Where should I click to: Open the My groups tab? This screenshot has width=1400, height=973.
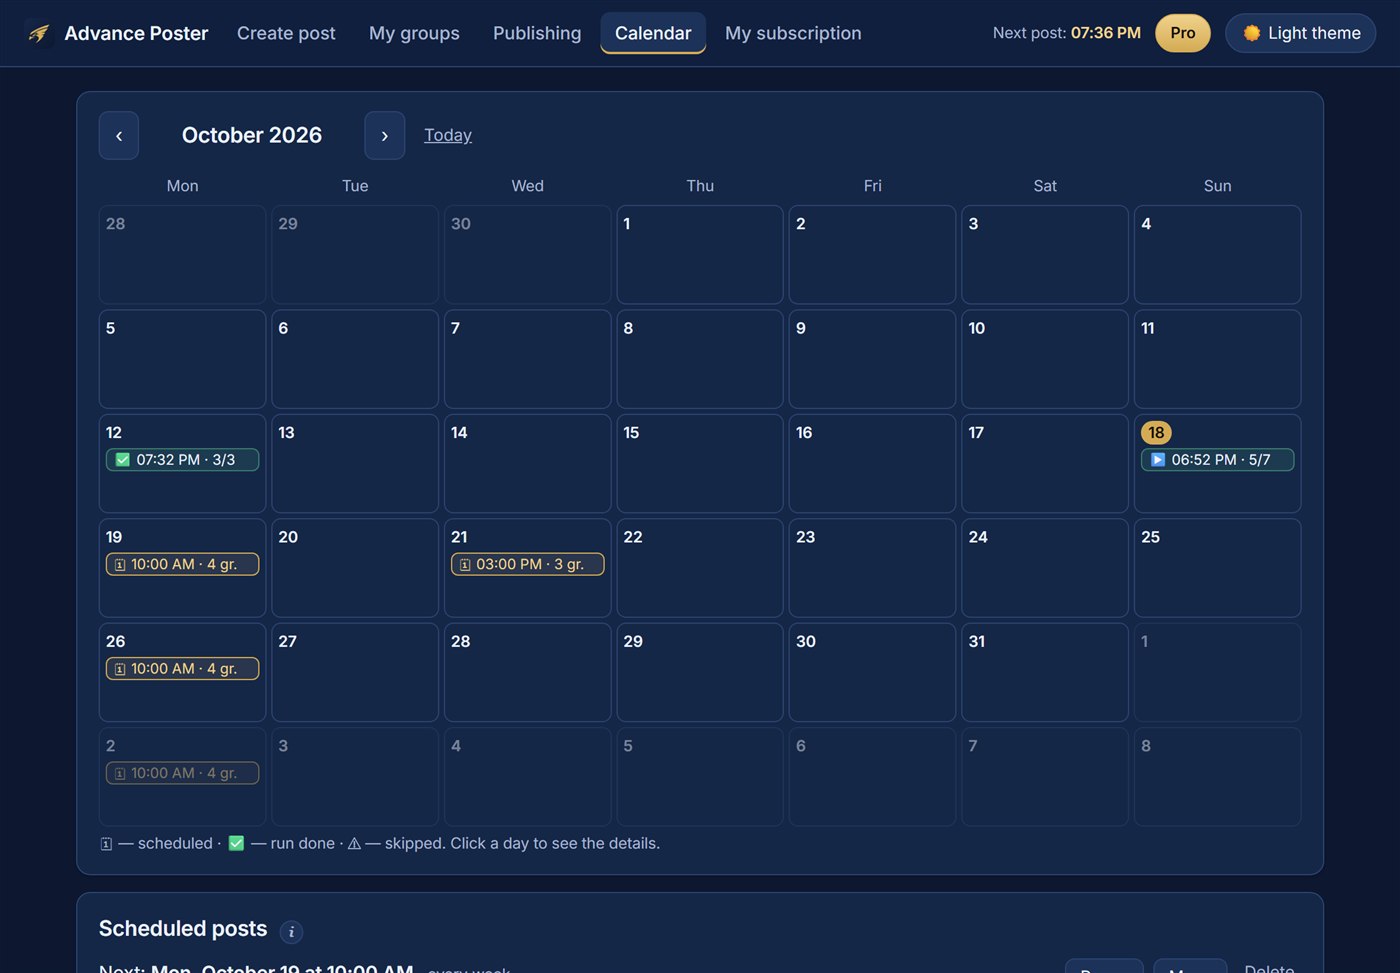(414, 33)
